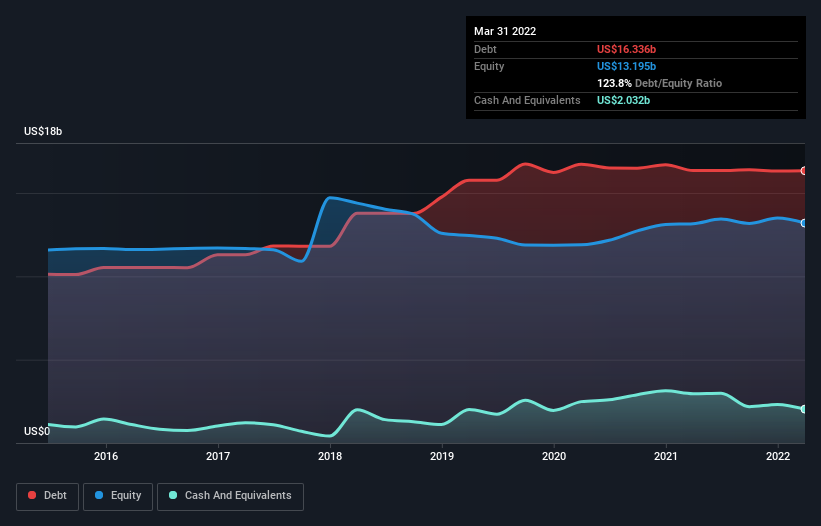Viewport: 821px width, 526px height.
Task: Click the 123.8% Debt/Equity Ratio text
Action: click(x=659, y=83)
